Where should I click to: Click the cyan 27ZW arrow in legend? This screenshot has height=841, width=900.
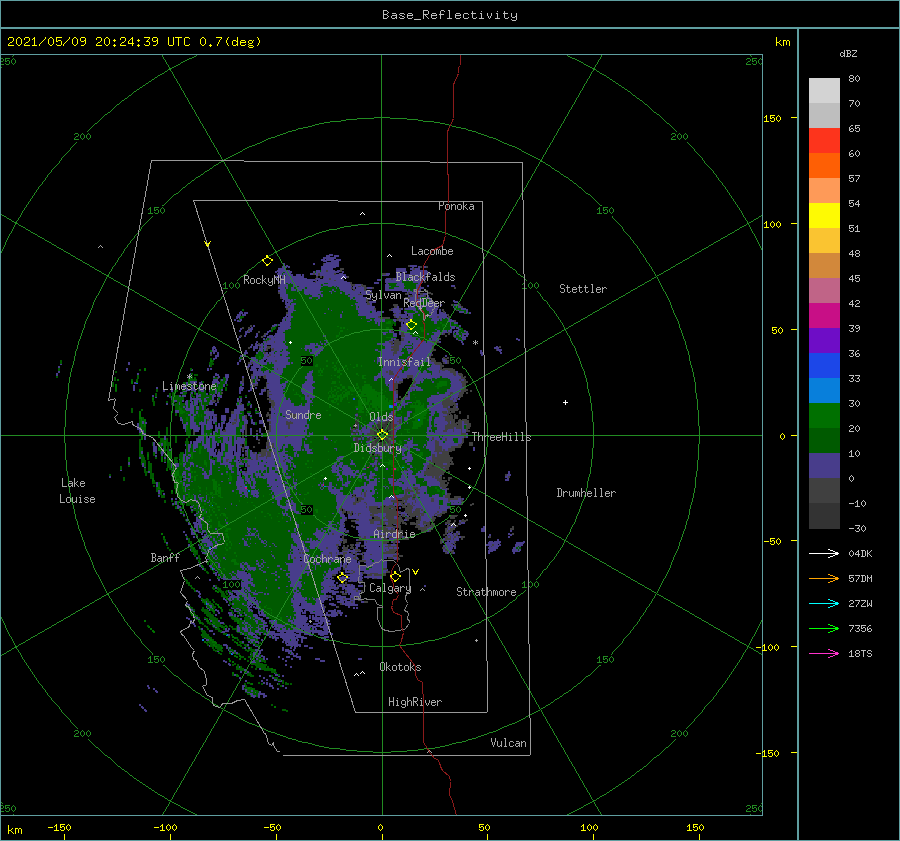point(824,603)
